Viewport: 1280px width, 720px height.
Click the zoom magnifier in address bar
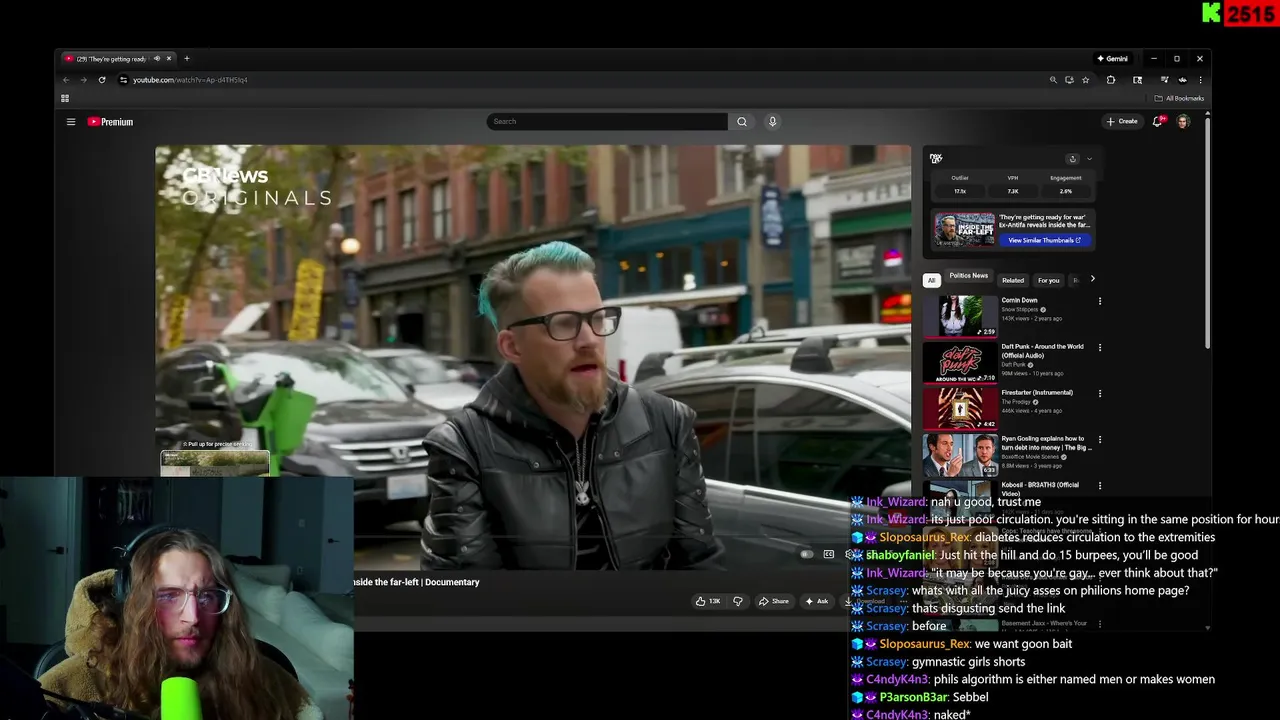coord(1052,80)
